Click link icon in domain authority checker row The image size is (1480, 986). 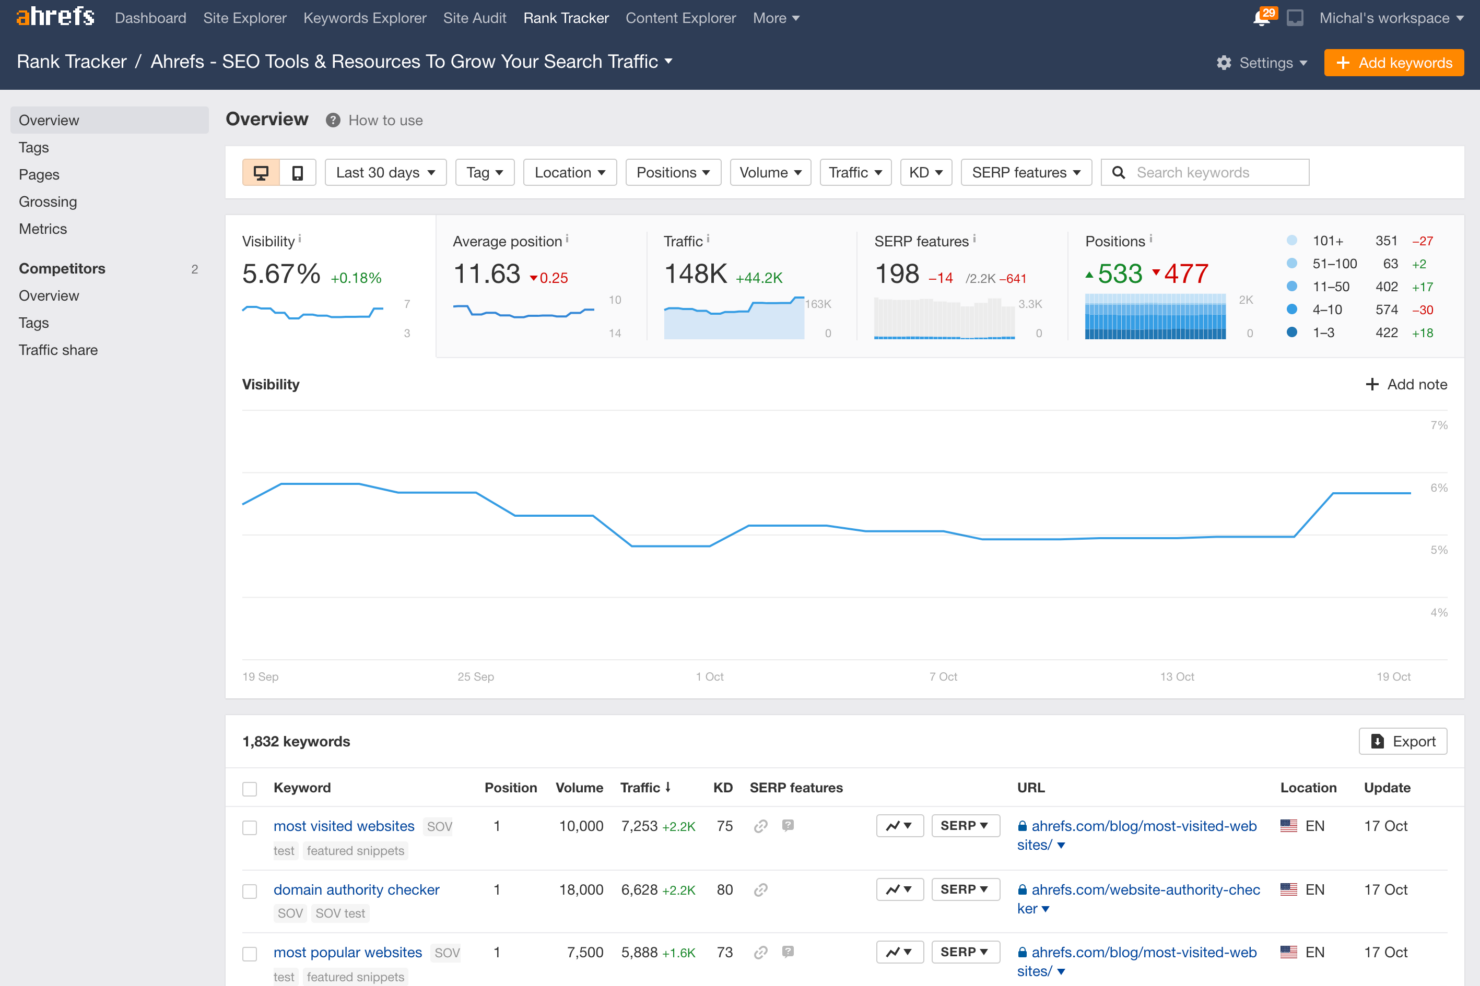(x=761, y=890)
